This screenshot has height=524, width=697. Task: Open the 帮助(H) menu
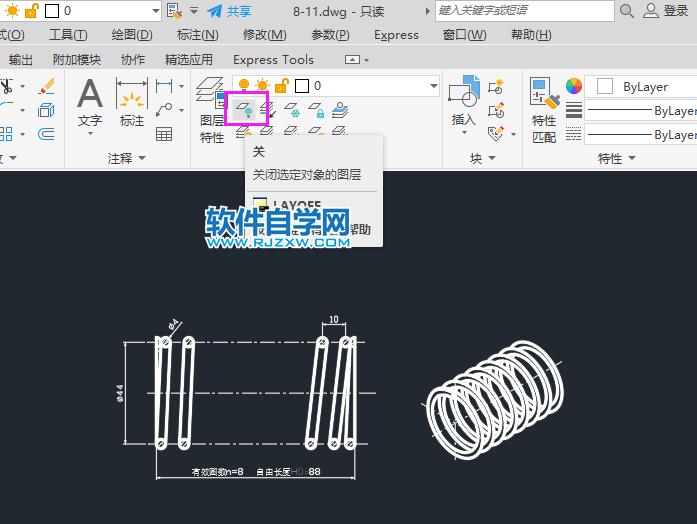(x=531, y=35)
